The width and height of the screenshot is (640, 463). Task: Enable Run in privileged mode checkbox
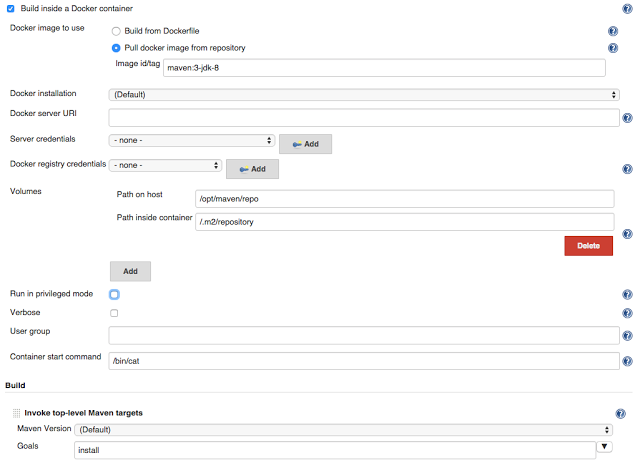pyautogui.click(x=114, y=294)
